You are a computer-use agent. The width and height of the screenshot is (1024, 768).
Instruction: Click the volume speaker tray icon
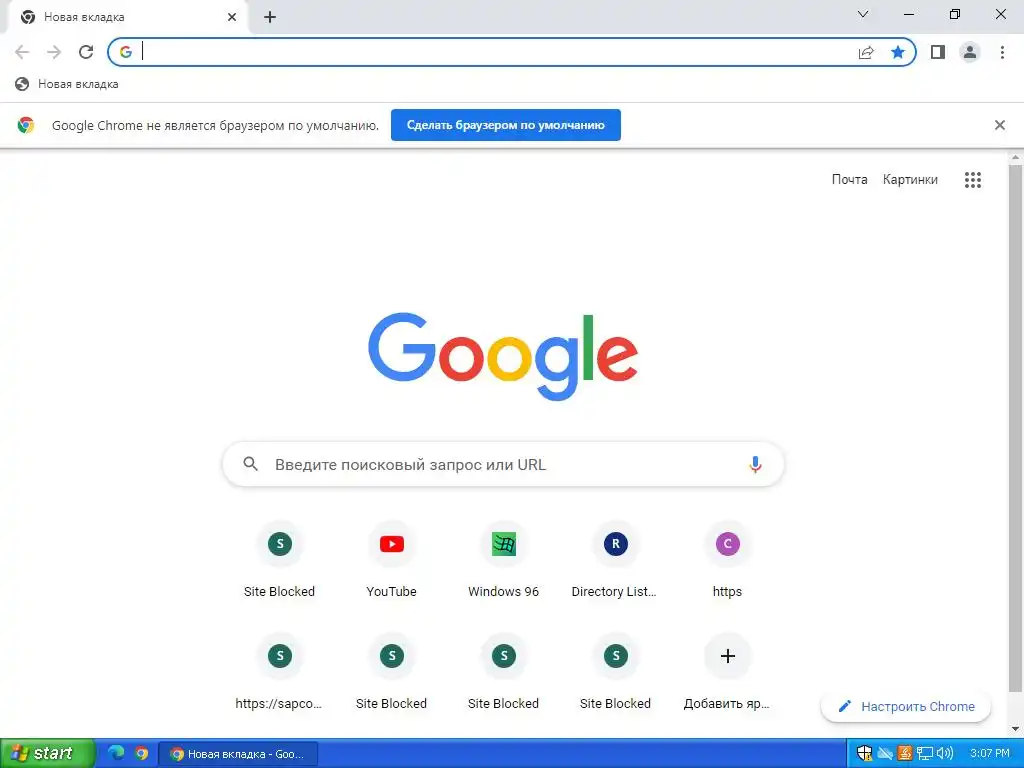(944, 753)
